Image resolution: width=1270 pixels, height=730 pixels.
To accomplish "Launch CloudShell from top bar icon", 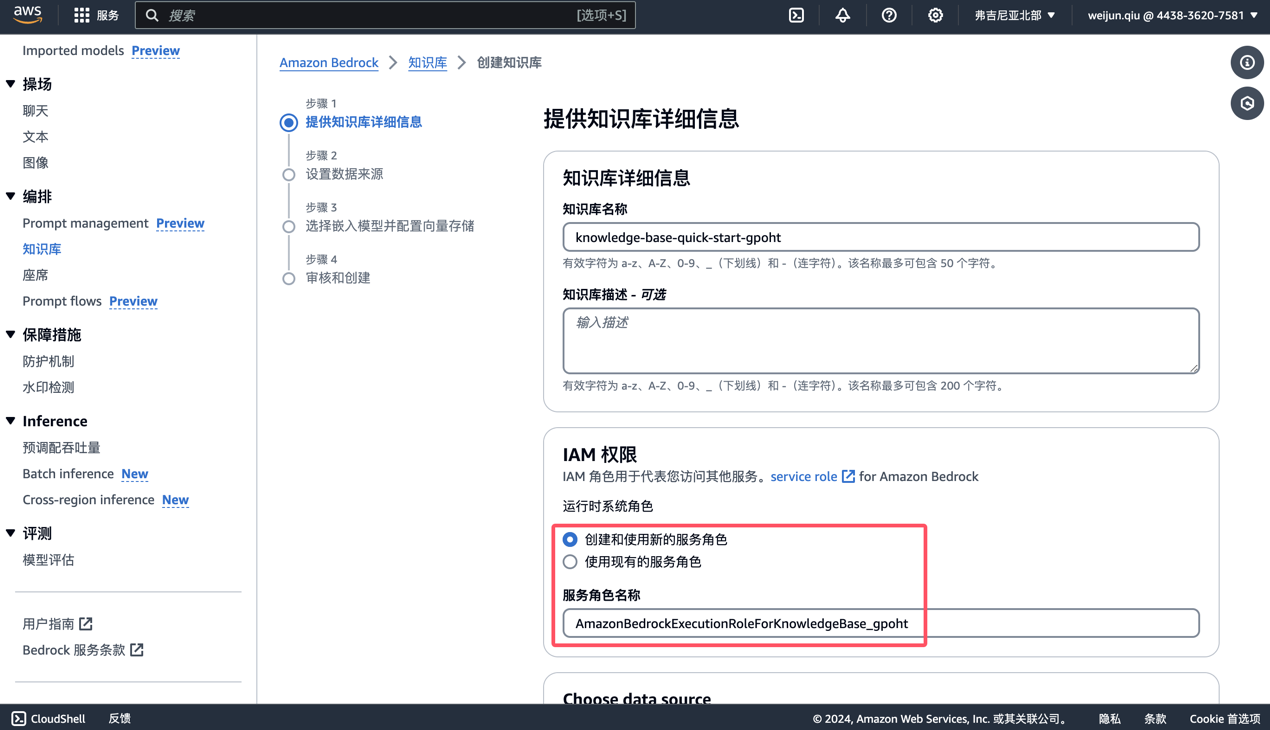I will tap(796, 15).
